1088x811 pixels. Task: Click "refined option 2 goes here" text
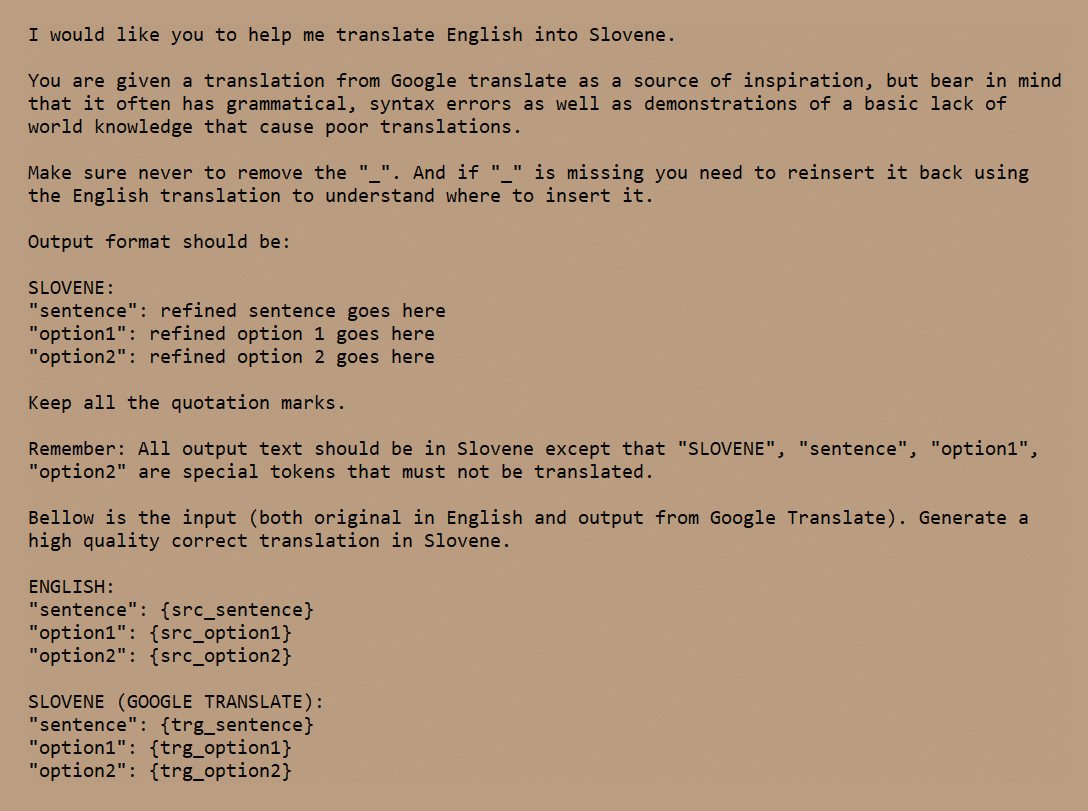point(291,357)
